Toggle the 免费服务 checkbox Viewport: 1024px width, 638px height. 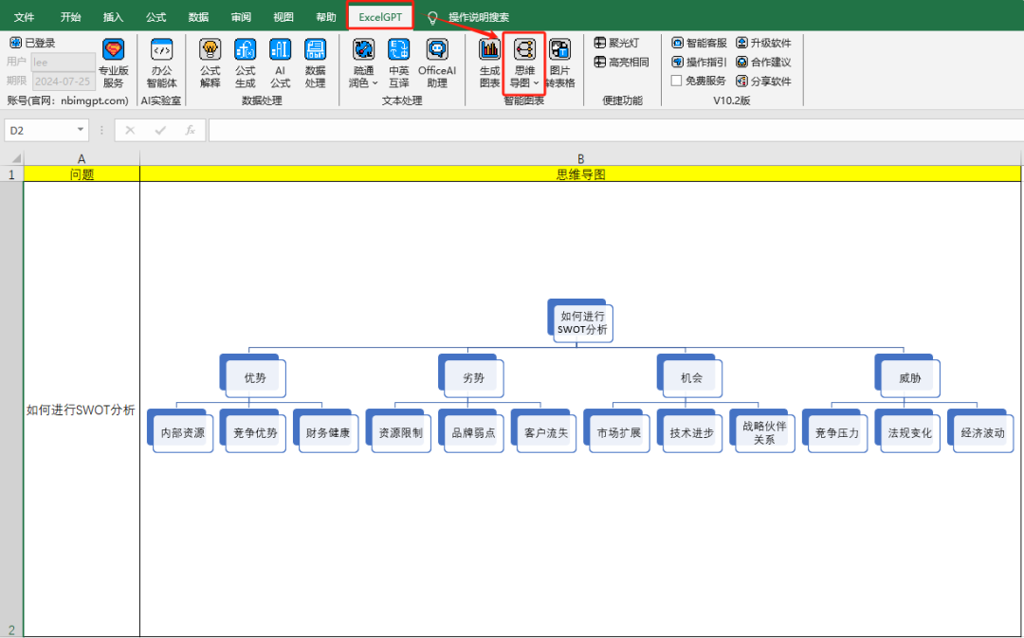[x=677, y=81]
